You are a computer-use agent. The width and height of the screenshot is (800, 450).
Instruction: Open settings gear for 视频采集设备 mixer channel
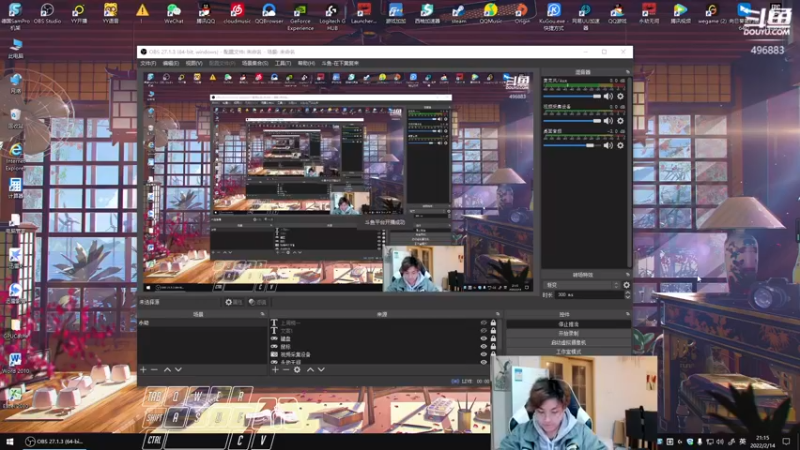[x=620, y=121]
